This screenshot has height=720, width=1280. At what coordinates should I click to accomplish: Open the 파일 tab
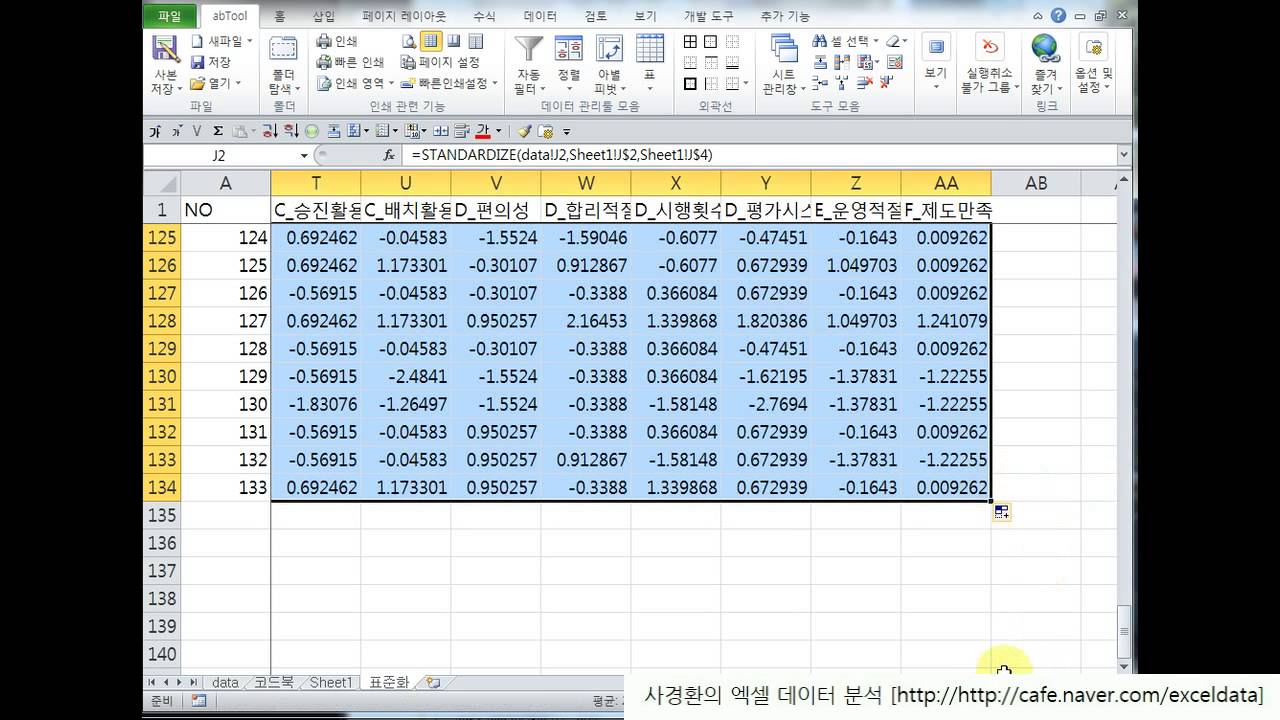pyautogui.click(x=169, y=16)
